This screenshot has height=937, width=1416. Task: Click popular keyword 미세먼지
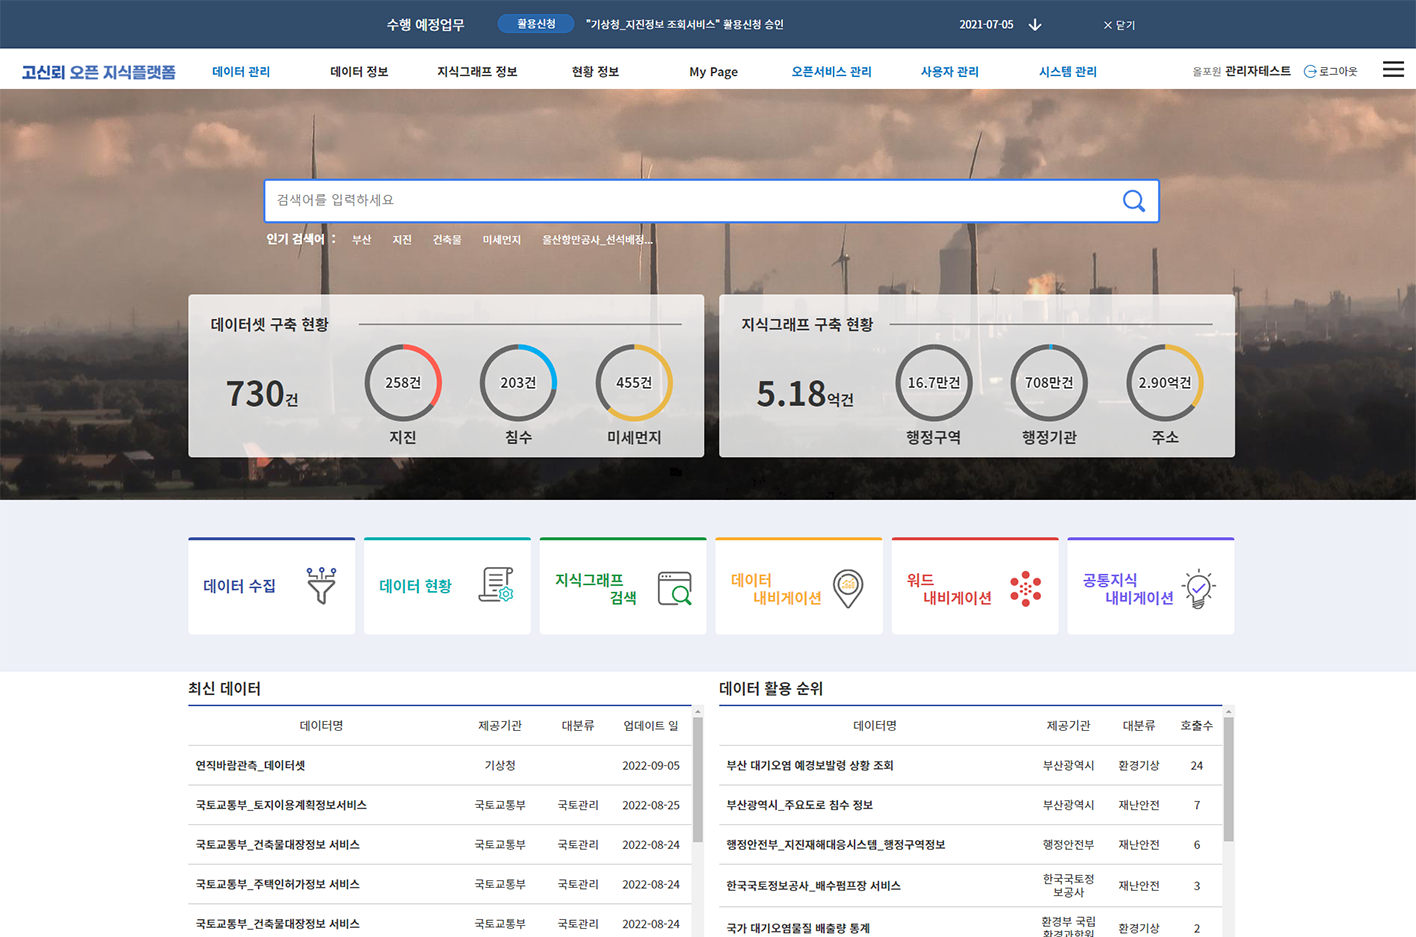(501, 240)
